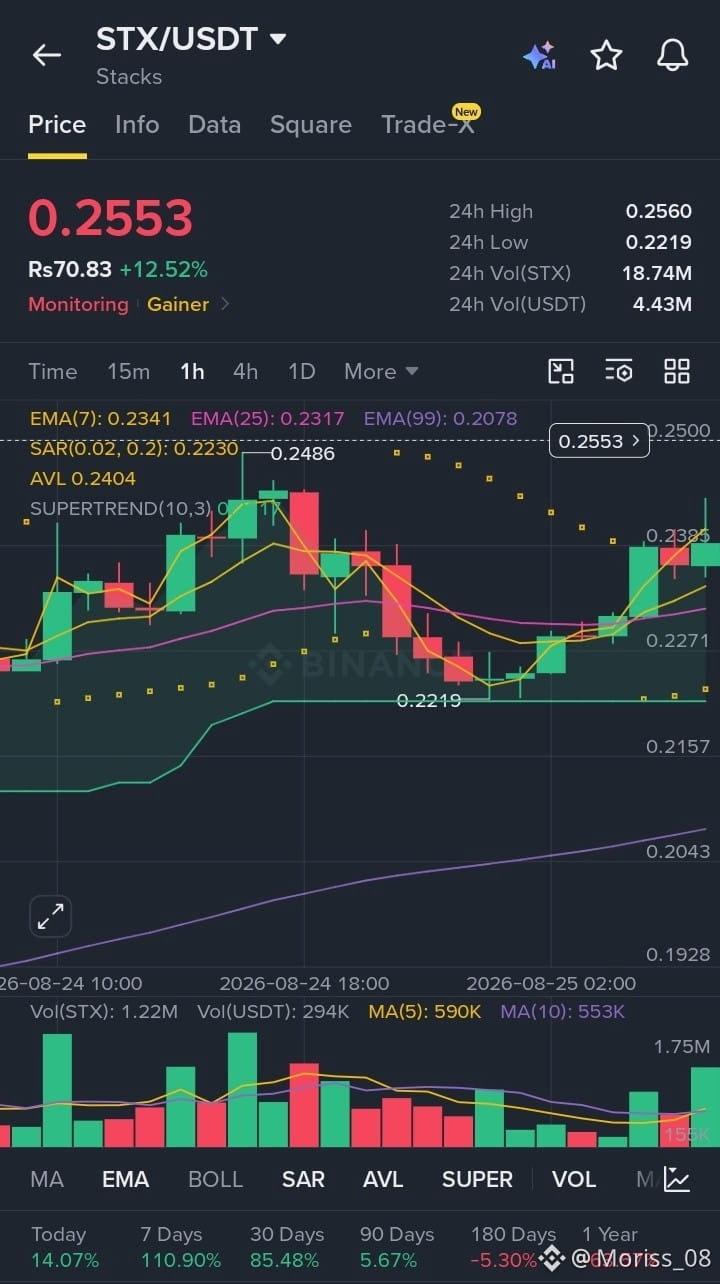Tap the EMA(7): 0.2341 legend
Viewport: 720px width, 1284px height.
click(101, 418)
